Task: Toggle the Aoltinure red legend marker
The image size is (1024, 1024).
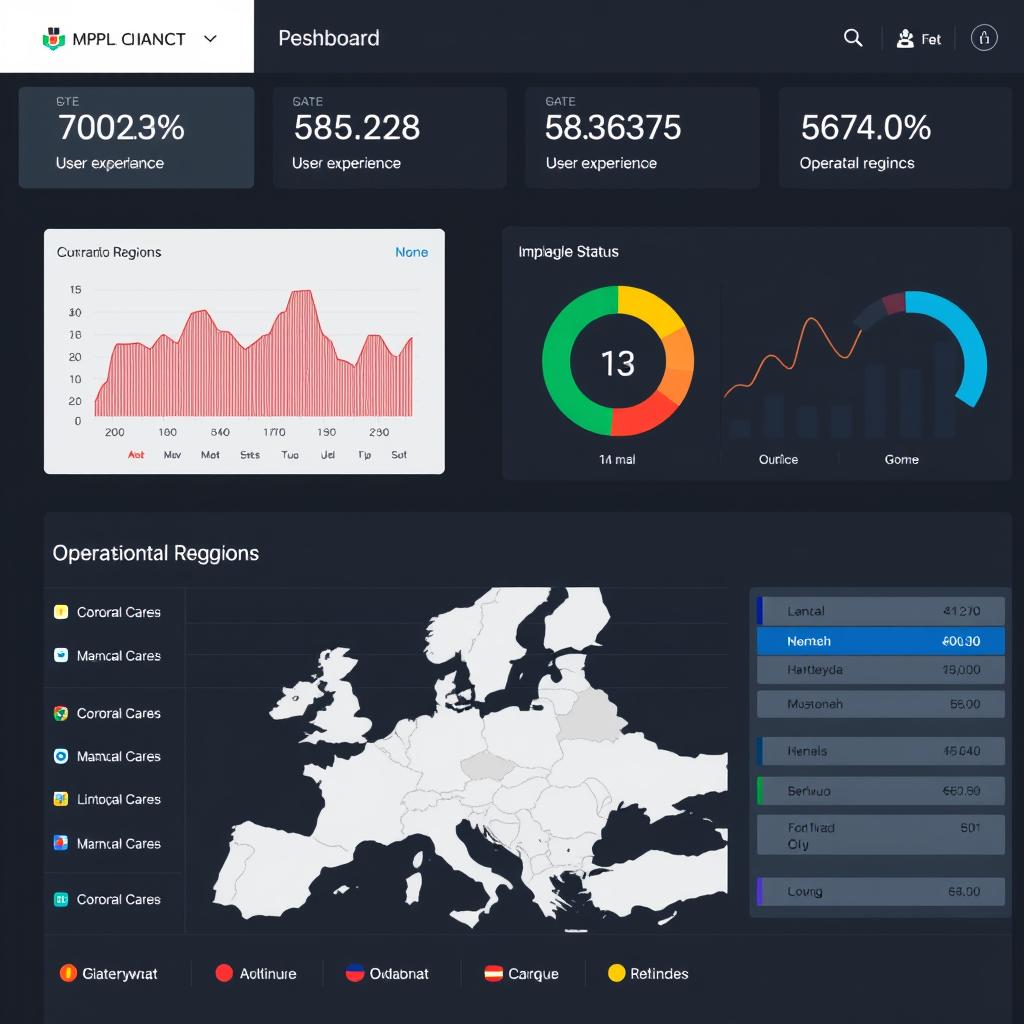Action: pos(222,972)
